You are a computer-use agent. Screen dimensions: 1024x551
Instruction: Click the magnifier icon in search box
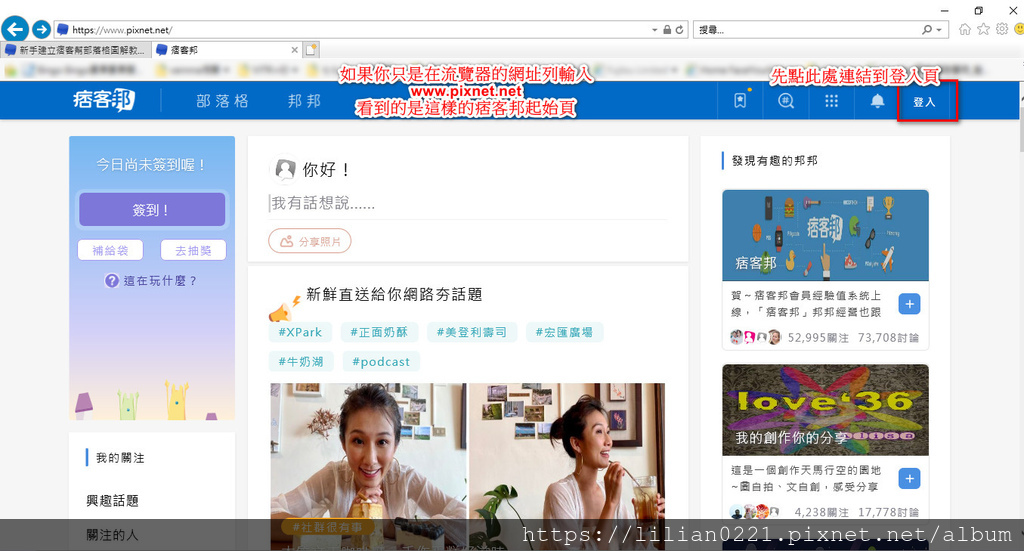tap(927, 29)
